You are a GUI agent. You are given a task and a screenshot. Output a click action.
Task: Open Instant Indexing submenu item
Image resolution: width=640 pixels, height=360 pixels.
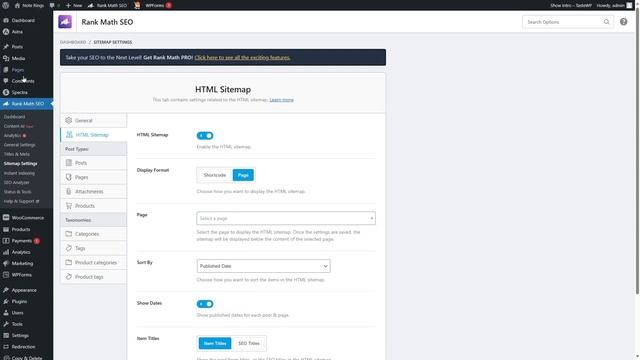coord(19,173)
